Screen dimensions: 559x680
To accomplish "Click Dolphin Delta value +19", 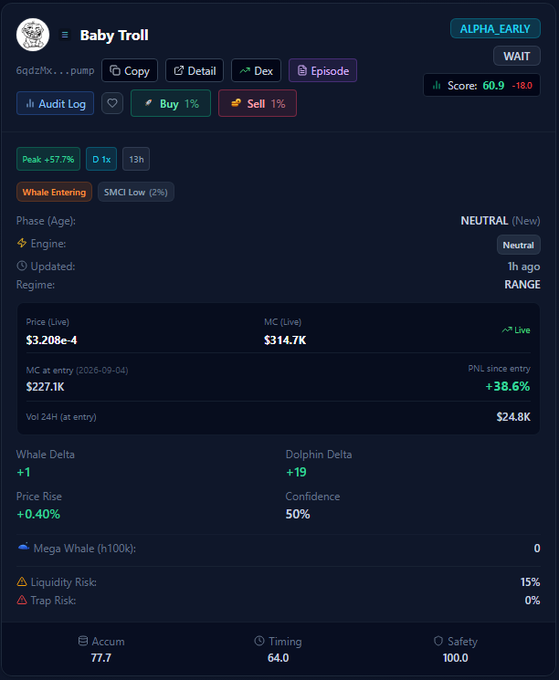I will 296,472.
